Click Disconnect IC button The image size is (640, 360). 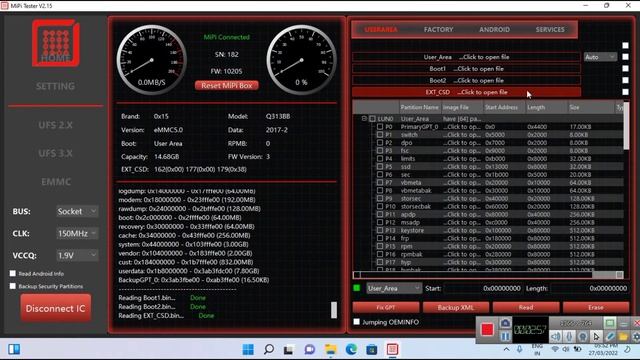[56, 309]
